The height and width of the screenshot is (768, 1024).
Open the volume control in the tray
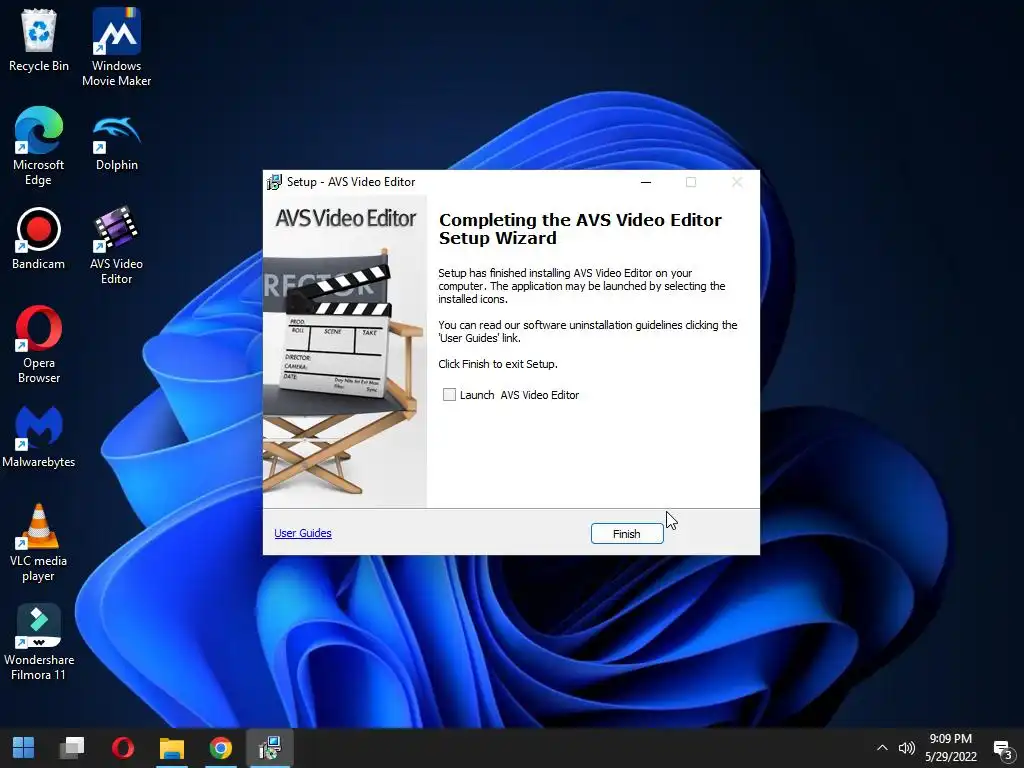click(x=906, y=748)
